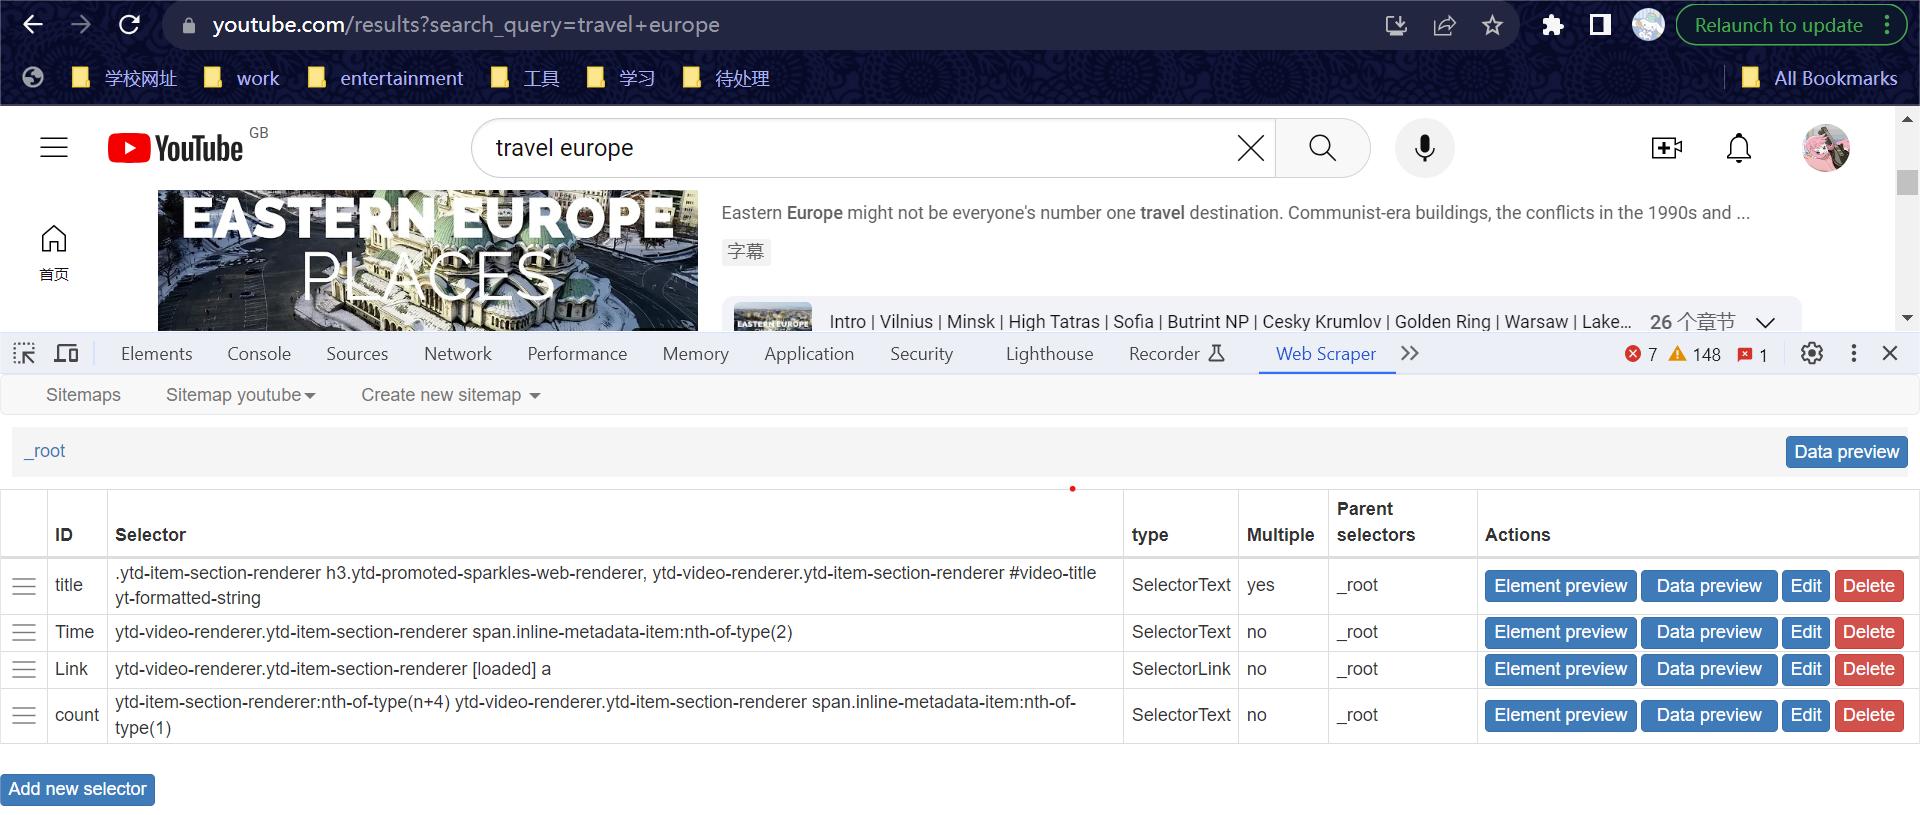
Task: Open the YouTube hamburger guide menu
Action: click(54, 148)
